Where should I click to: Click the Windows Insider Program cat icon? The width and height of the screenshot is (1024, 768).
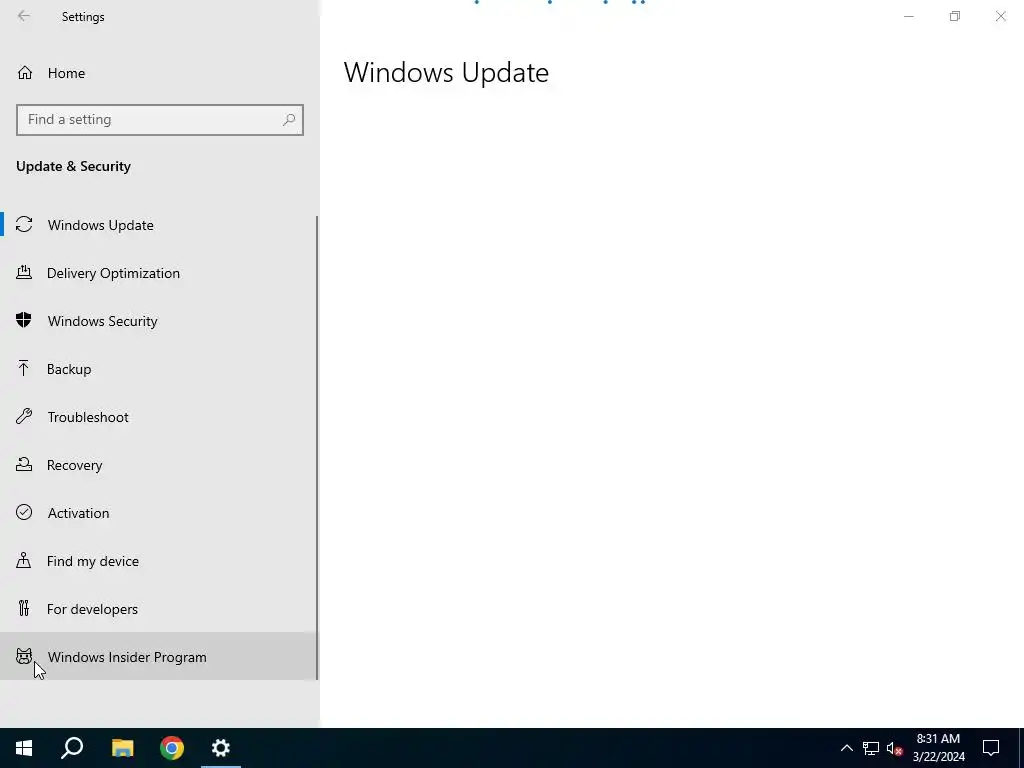[x=24, y=656]
